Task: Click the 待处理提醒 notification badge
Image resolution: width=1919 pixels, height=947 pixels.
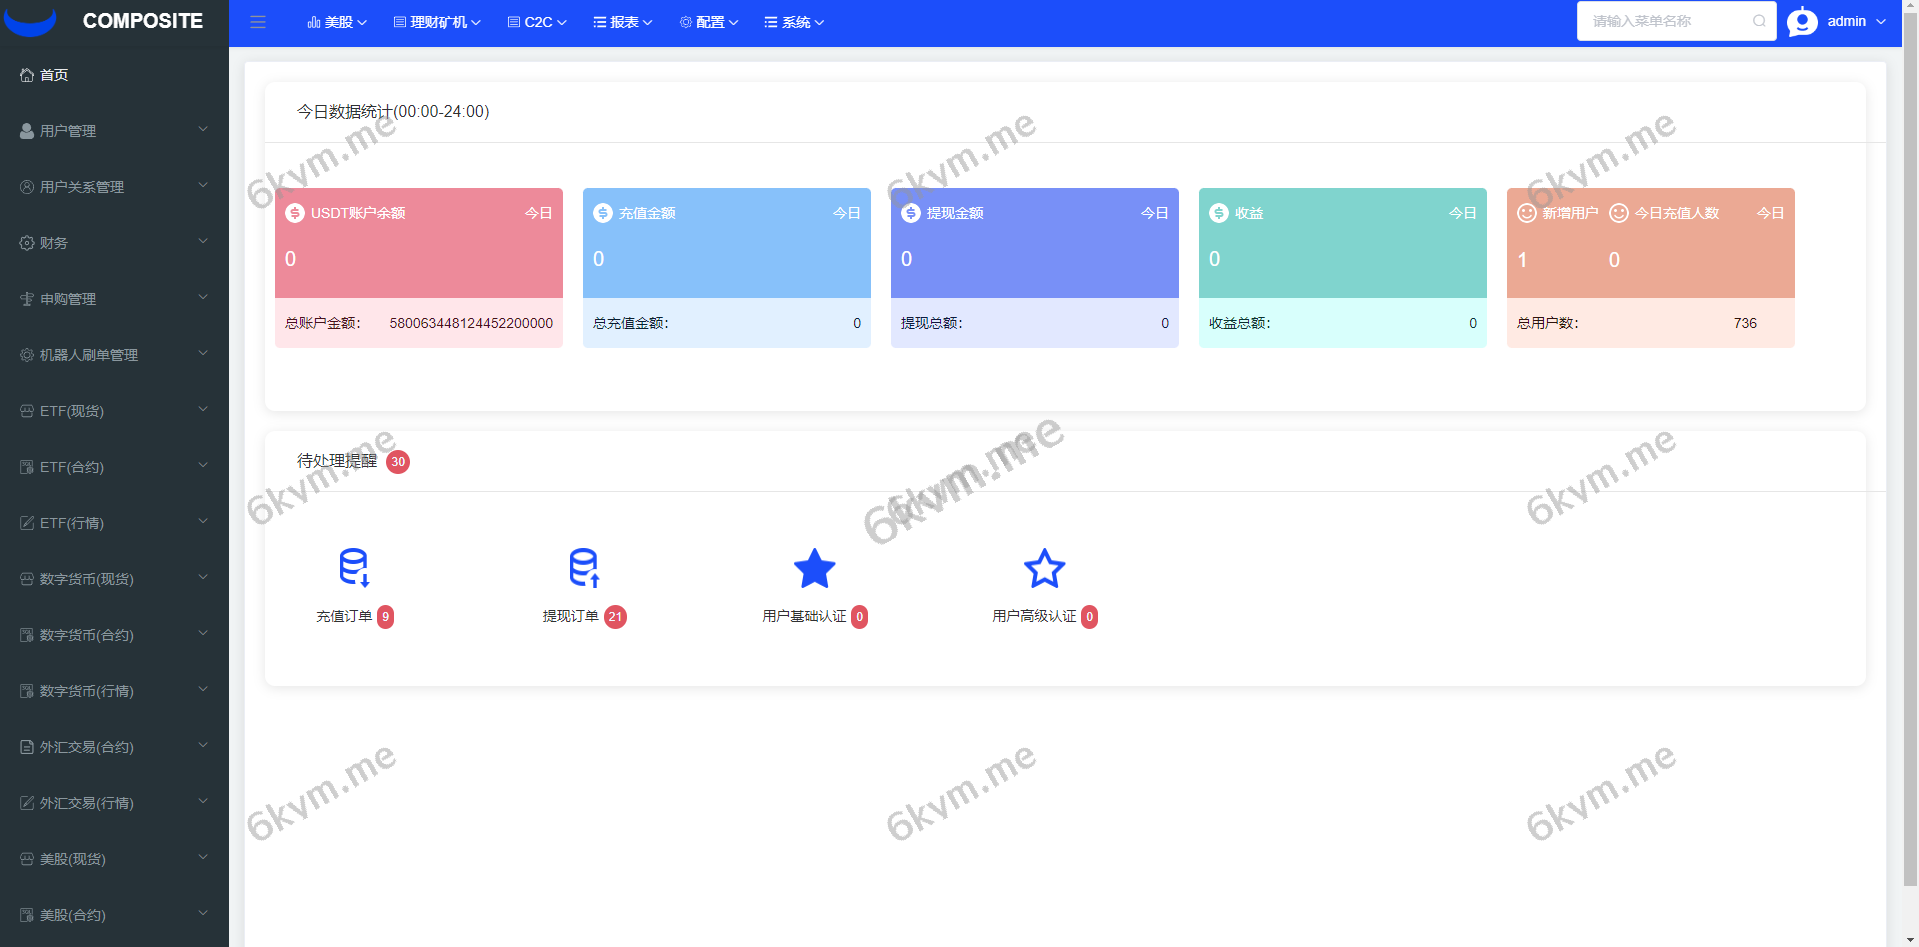Action: (x=398, y=461)
